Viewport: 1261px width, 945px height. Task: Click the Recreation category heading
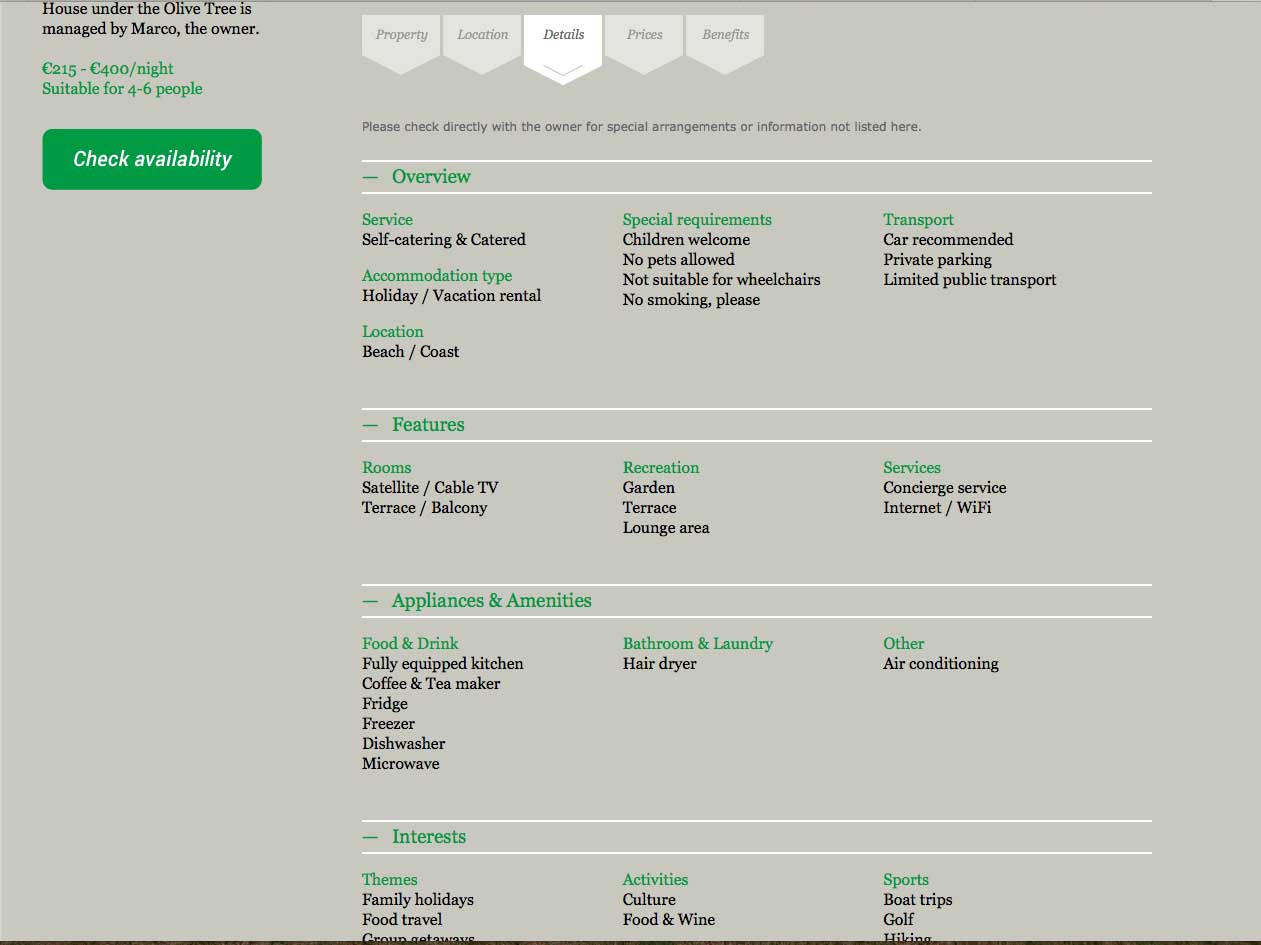point(660,468)
